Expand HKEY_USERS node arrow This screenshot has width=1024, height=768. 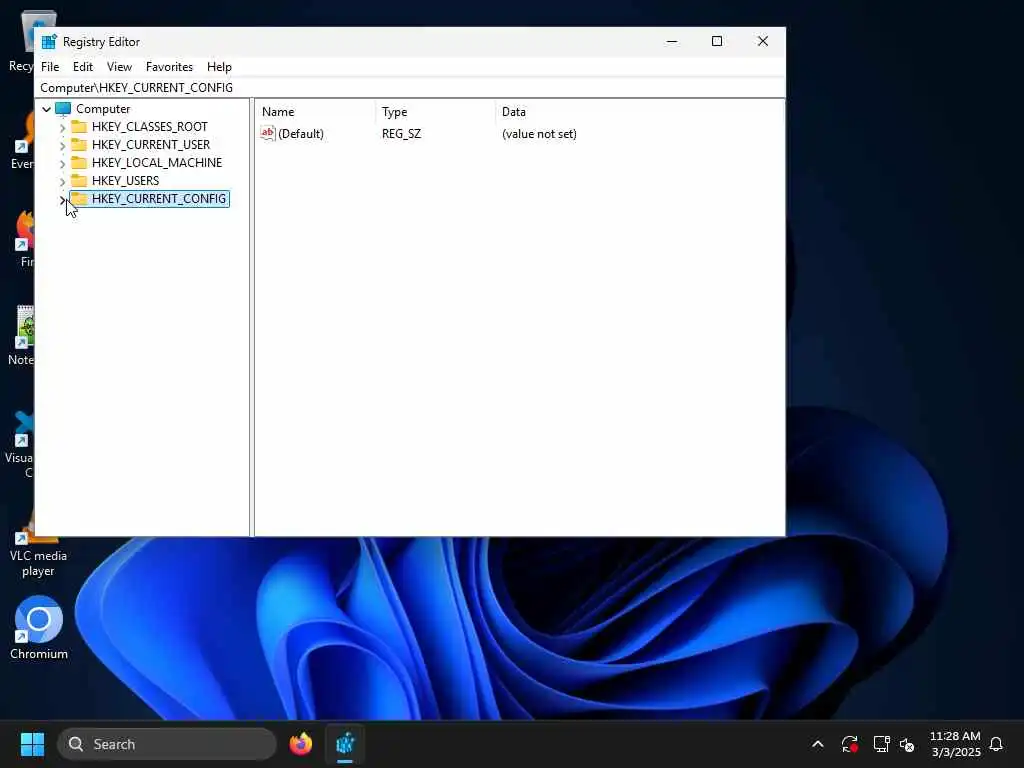coord(62,181)
